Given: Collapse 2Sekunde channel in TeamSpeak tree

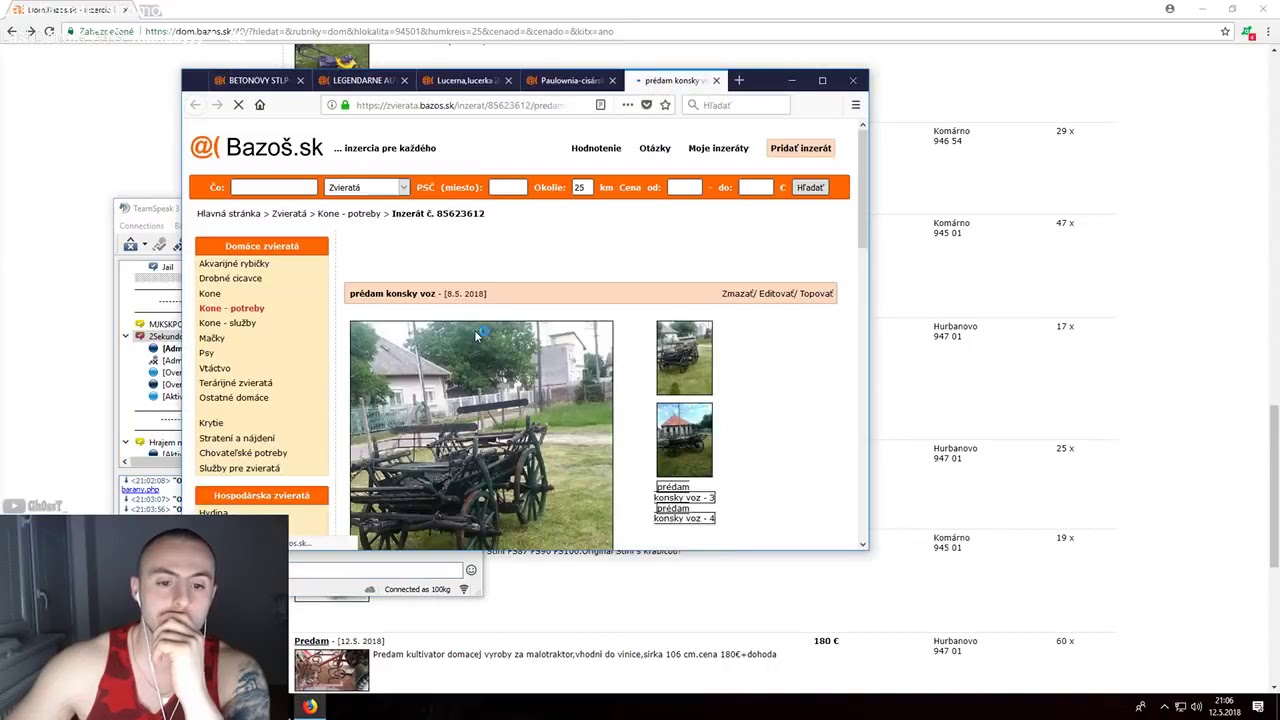Looking at the screenshot, I should click(x=126, y=337).
